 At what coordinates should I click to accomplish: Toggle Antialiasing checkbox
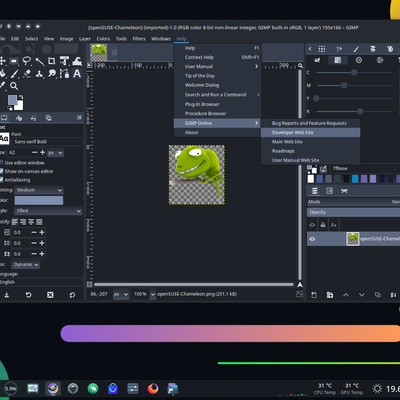[2, 180]
